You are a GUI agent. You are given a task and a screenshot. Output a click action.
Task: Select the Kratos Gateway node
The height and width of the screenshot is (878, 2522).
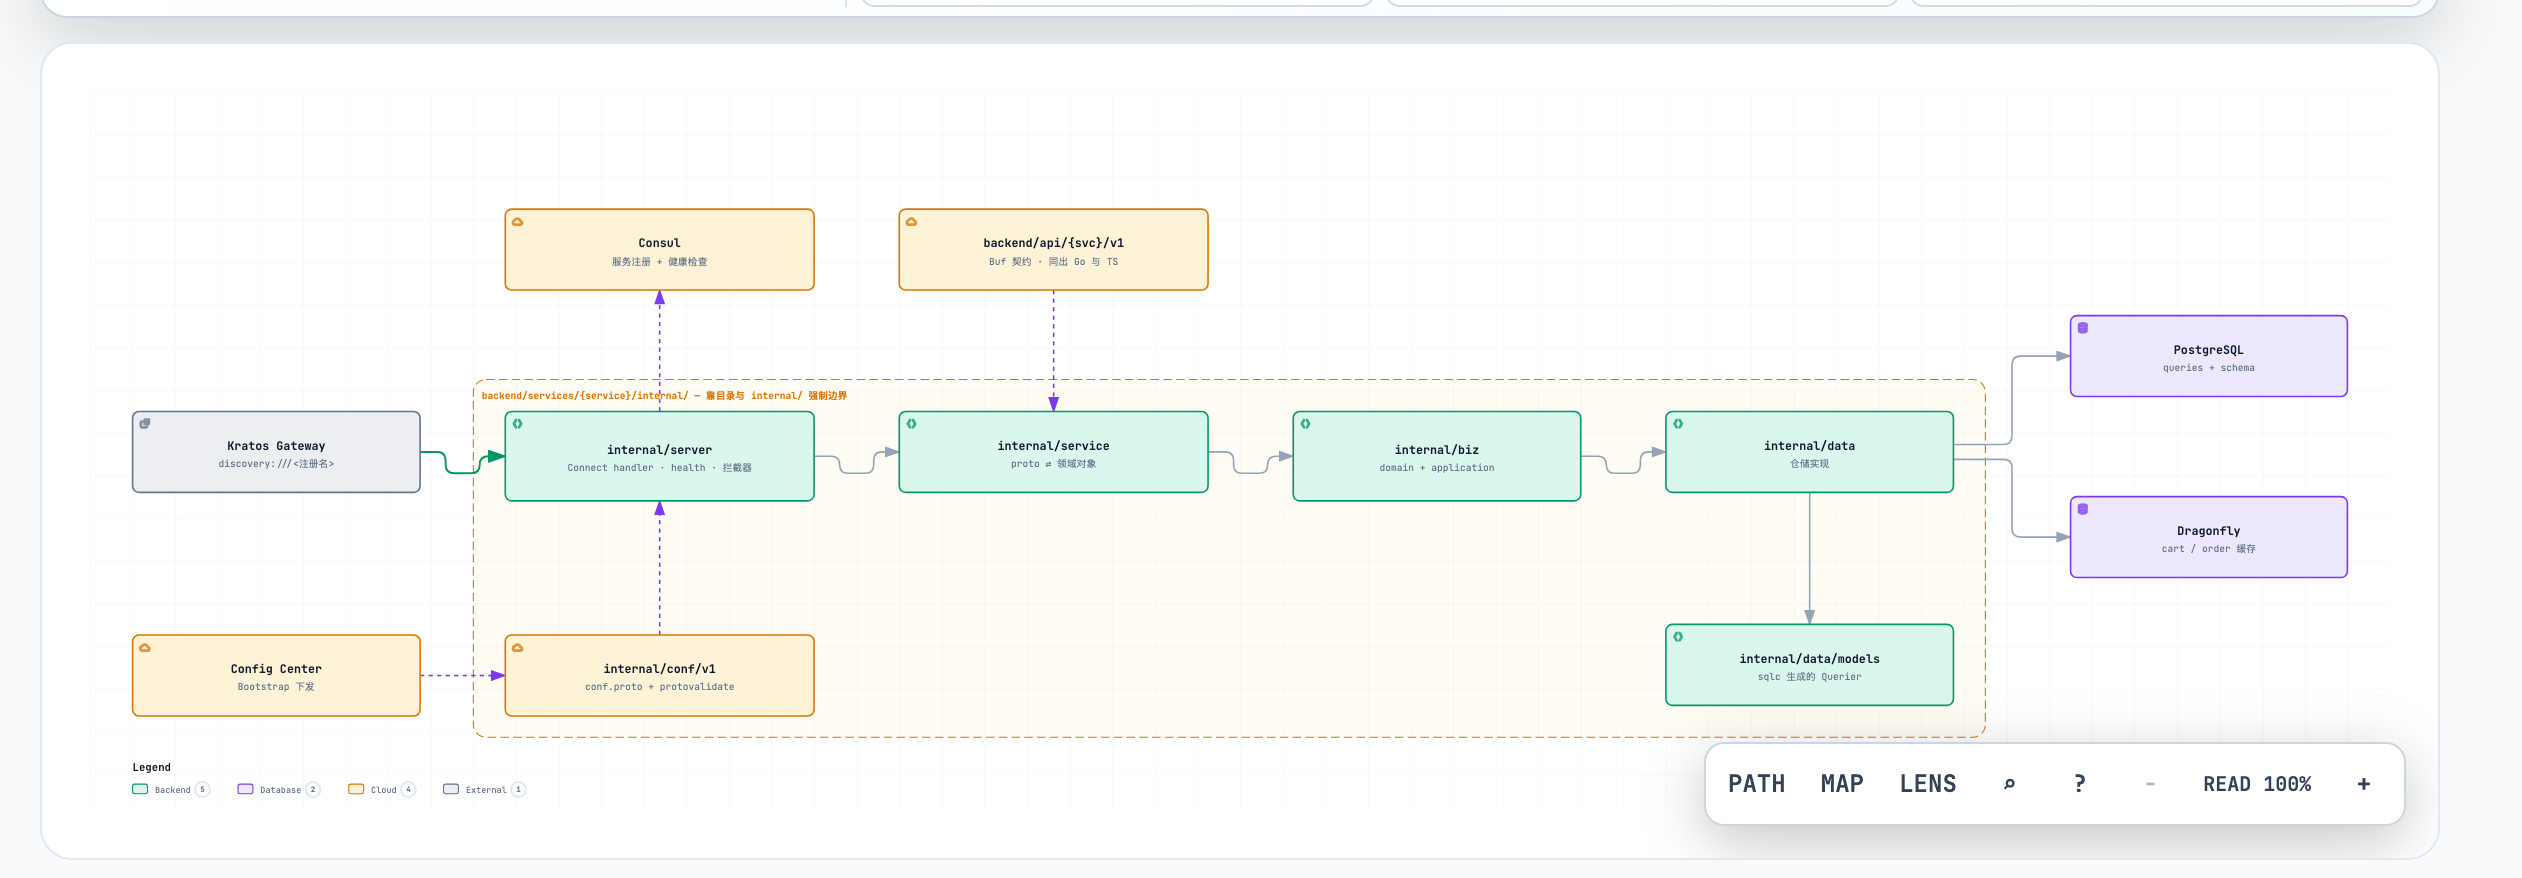point(276,452)
